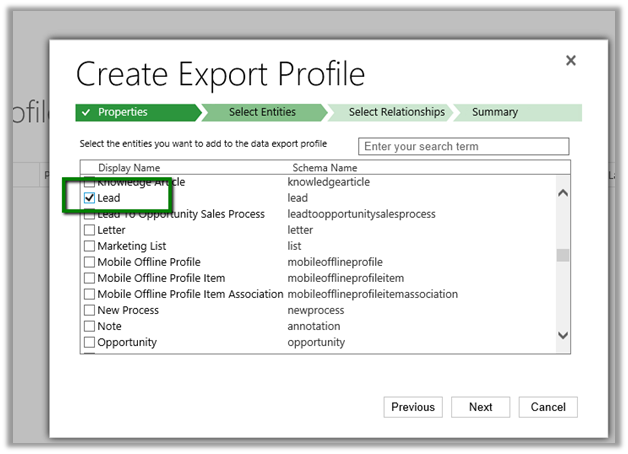Select the Mobile Offline Profile Item checkbox
The height and width of the screenshot is (454, 628).
tap(90, 278)
